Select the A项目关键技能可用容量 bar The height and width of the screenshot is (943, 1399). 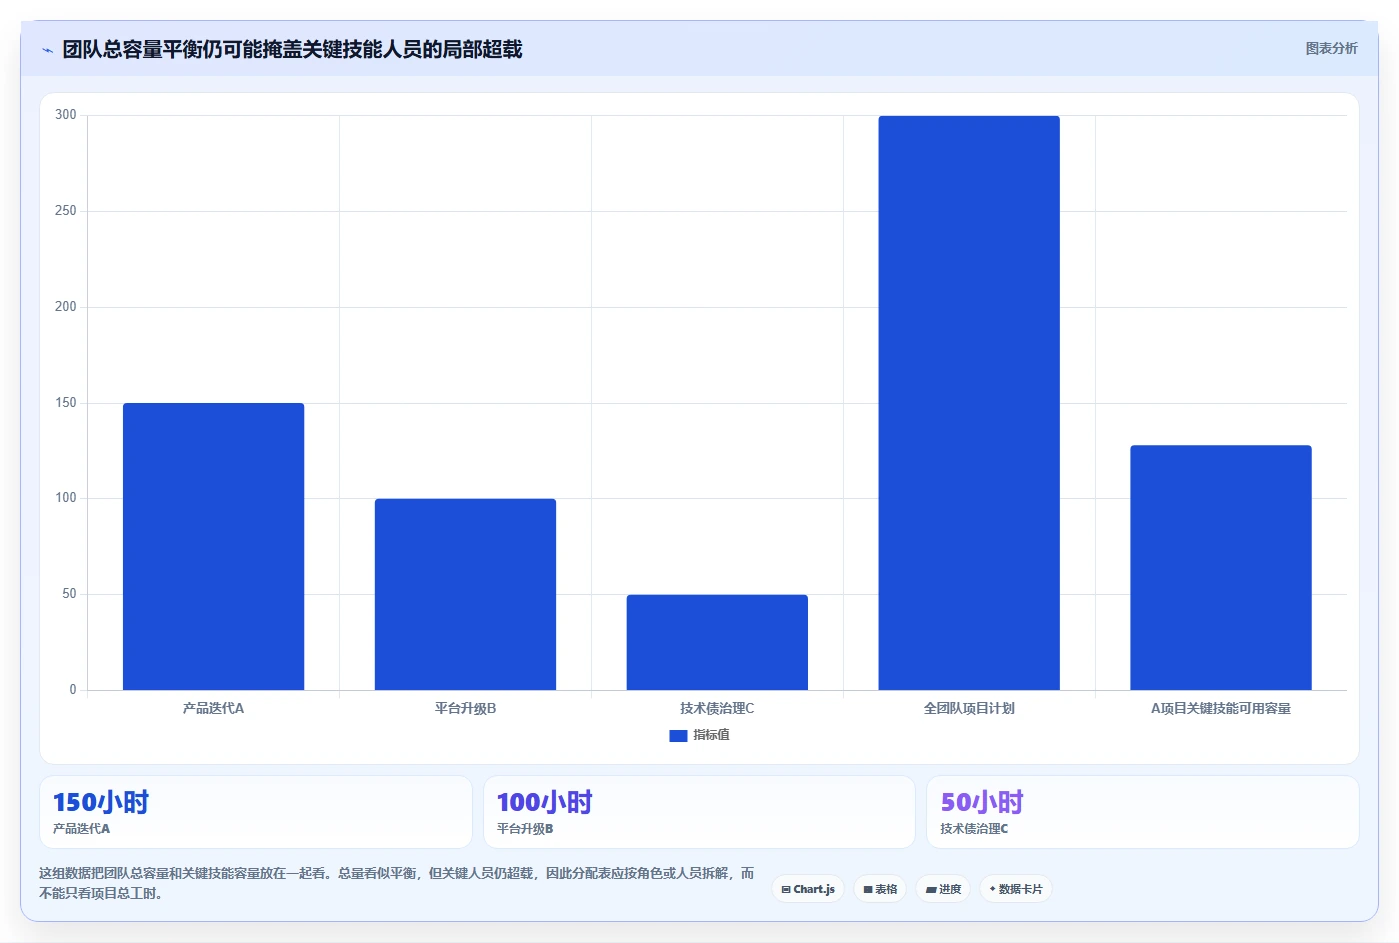pyautogui.click(x=1220, y=567)
